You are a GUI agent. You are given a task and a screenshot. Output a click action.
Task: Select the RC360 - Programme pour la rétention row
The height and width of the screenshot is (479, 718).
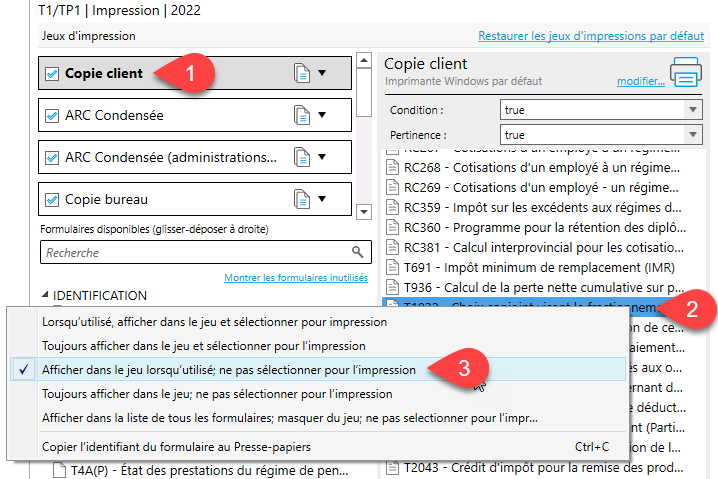pos(542,228)
